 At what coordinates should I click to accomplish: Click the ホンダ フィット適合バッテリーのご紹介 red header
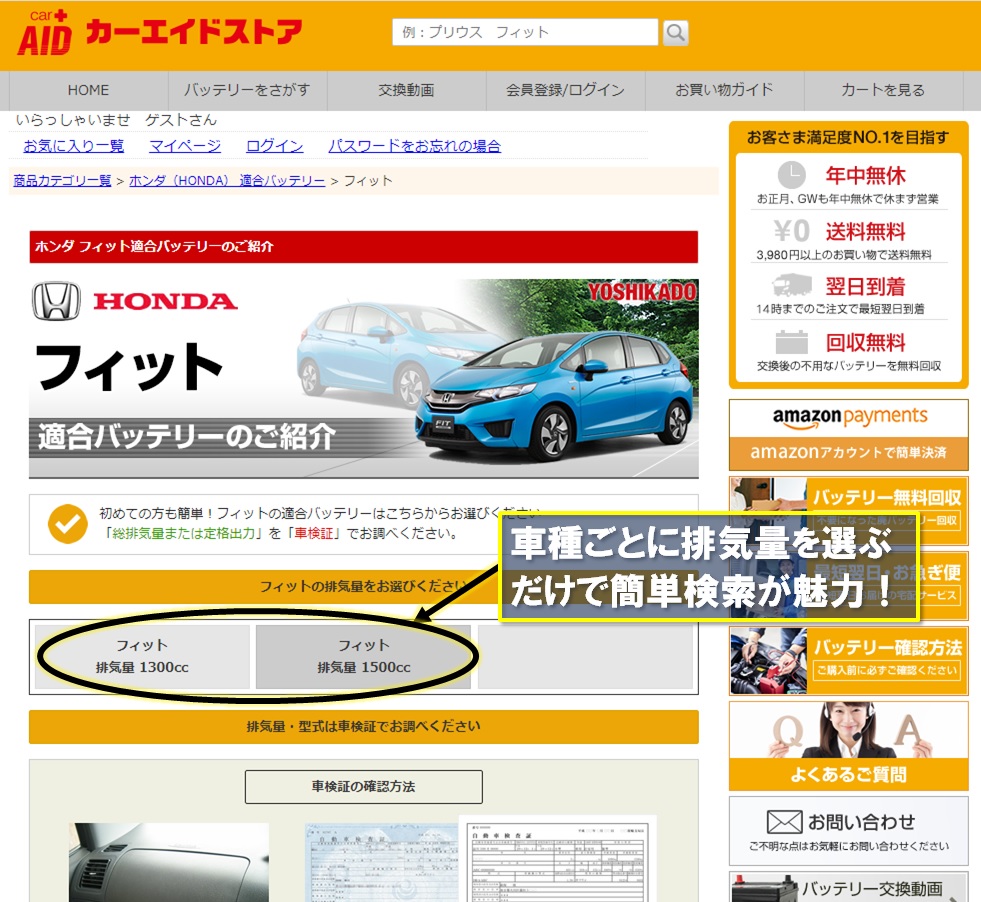point(363,246)
